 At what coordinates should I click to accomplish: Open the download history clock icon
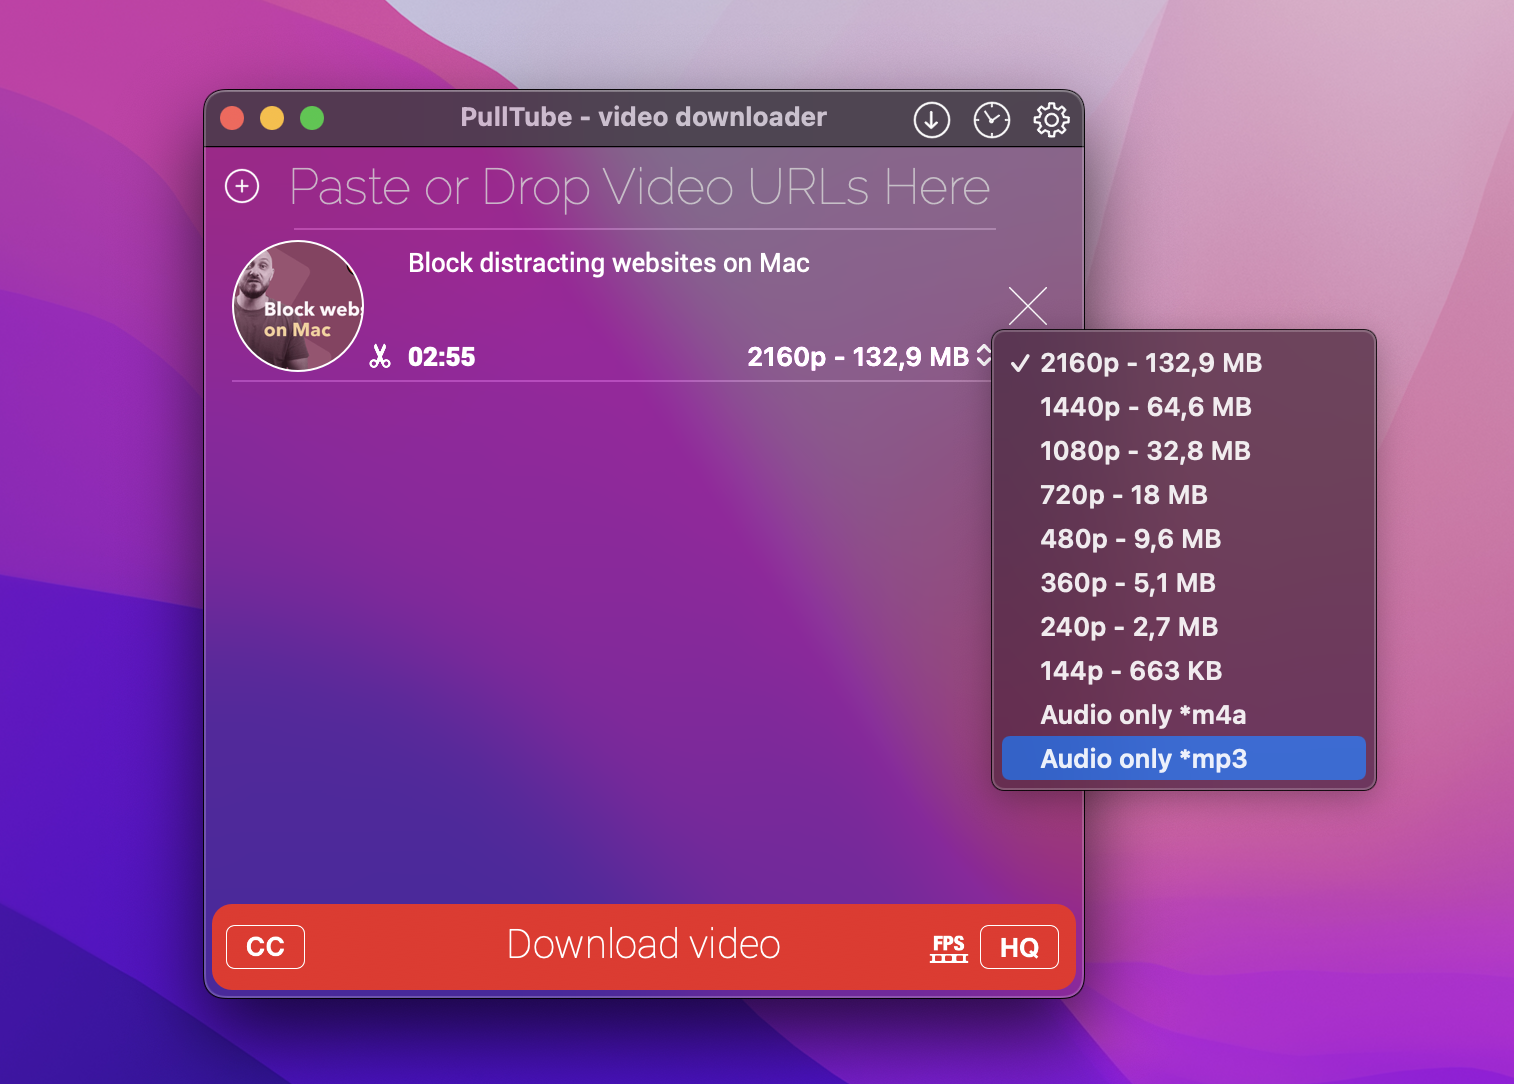pos(991,120)
